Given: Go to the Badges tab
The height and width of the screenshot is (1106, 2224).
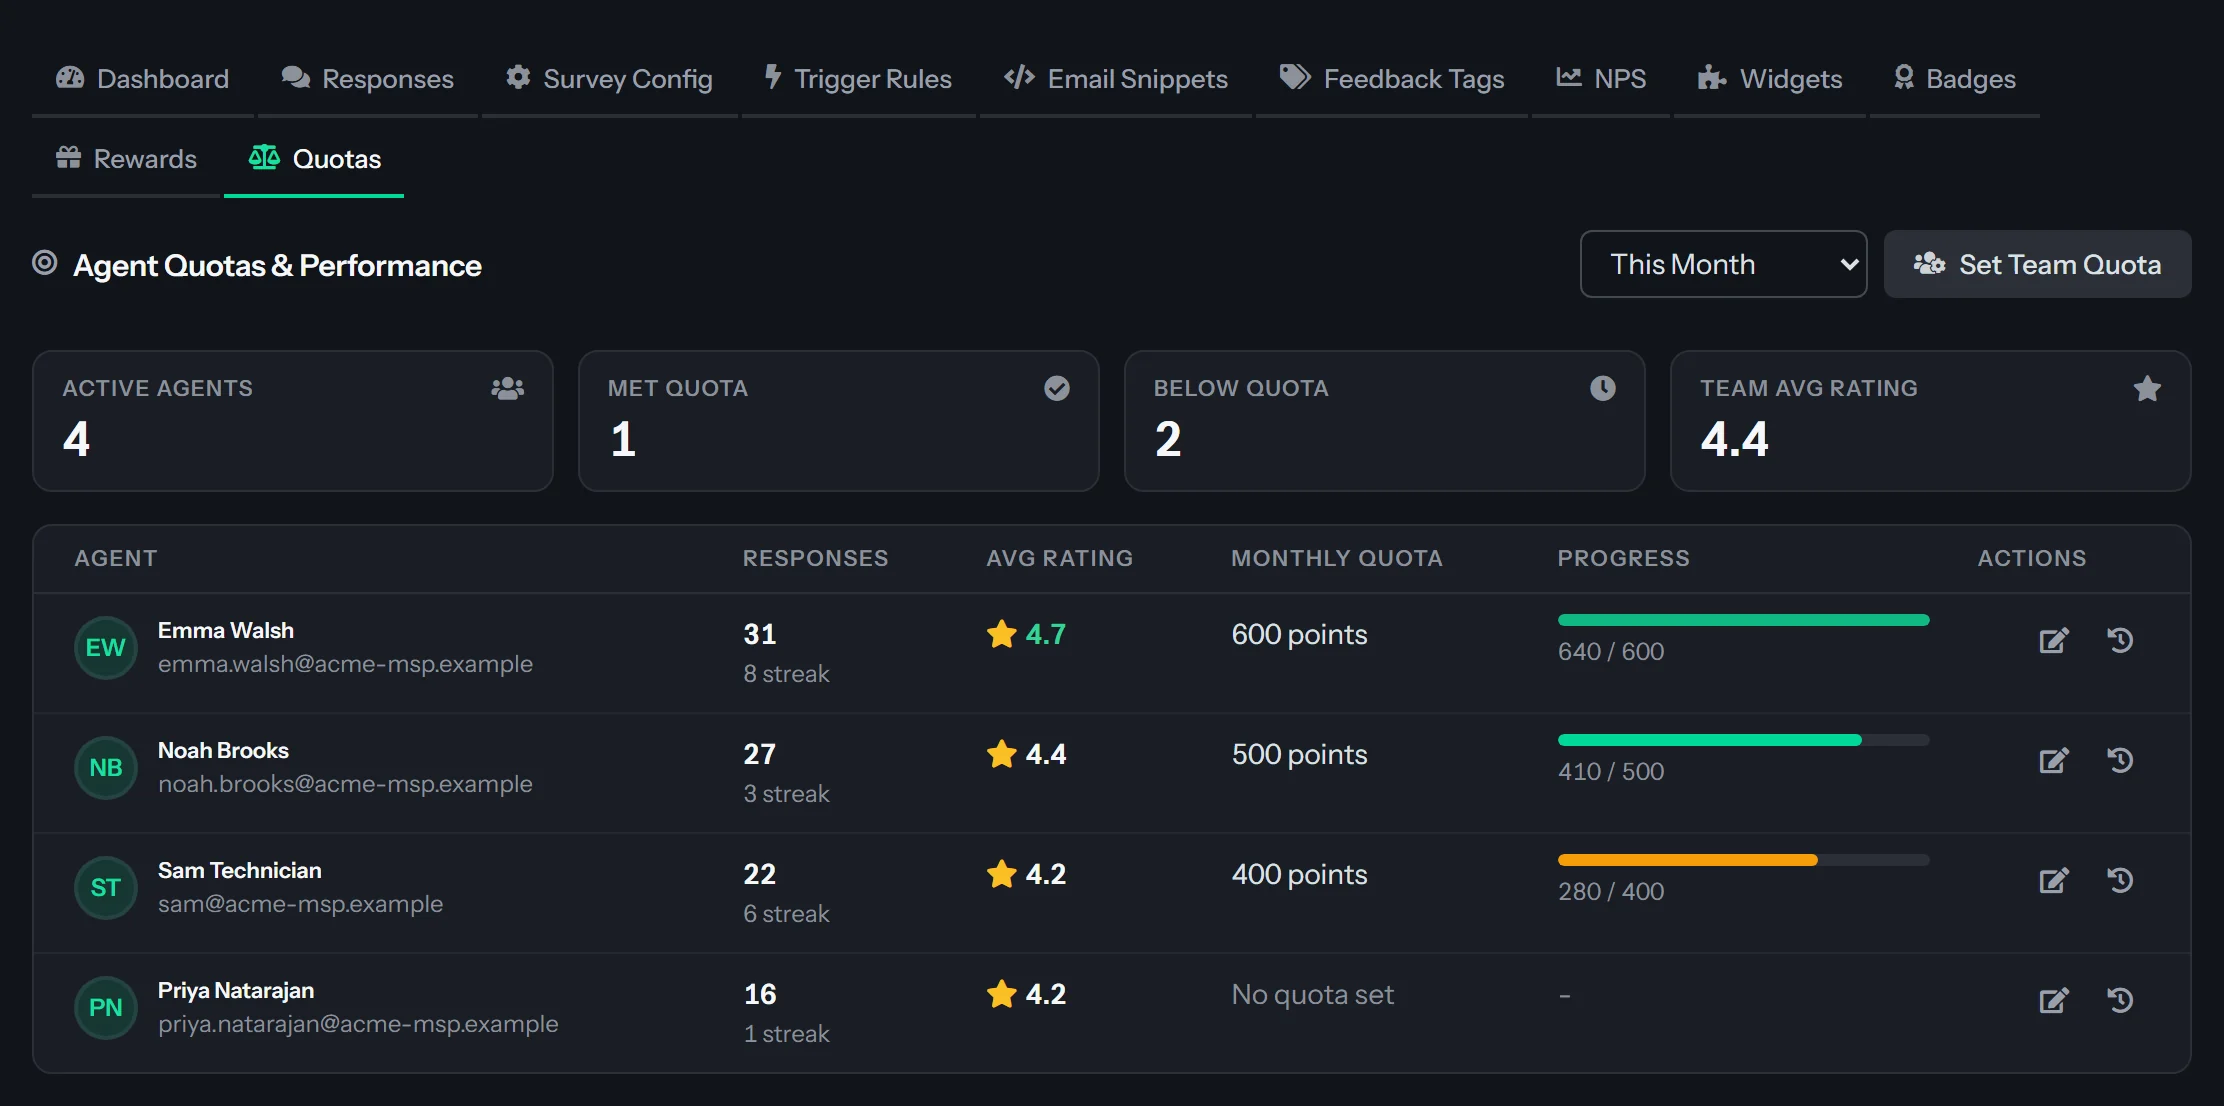Looking at the screenshot, I should pos(1955,79).
